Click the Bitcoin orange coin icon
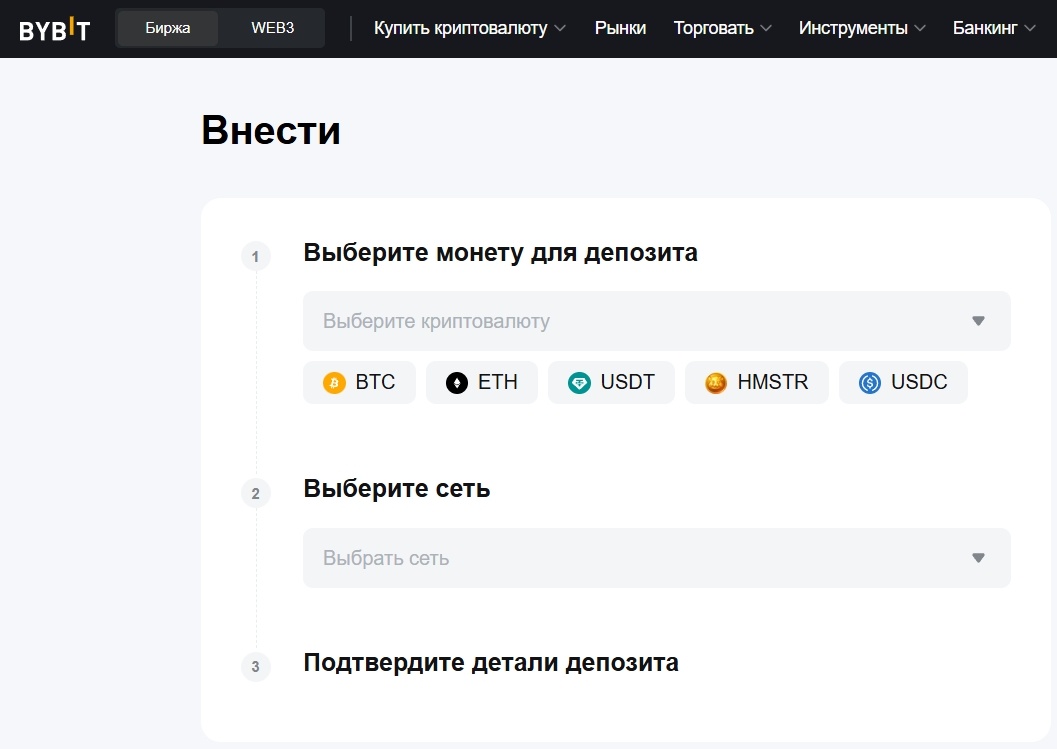Image resolution: width=1057 pixels, height=749 pixels. click(334, 383)
